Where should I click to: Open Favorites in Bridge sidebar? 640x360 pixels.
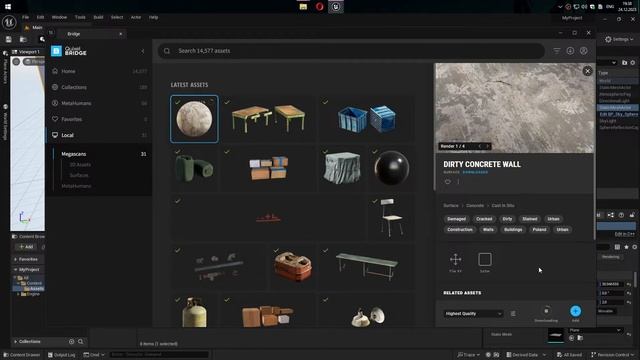pyautogui.click(x=71, y=119)
